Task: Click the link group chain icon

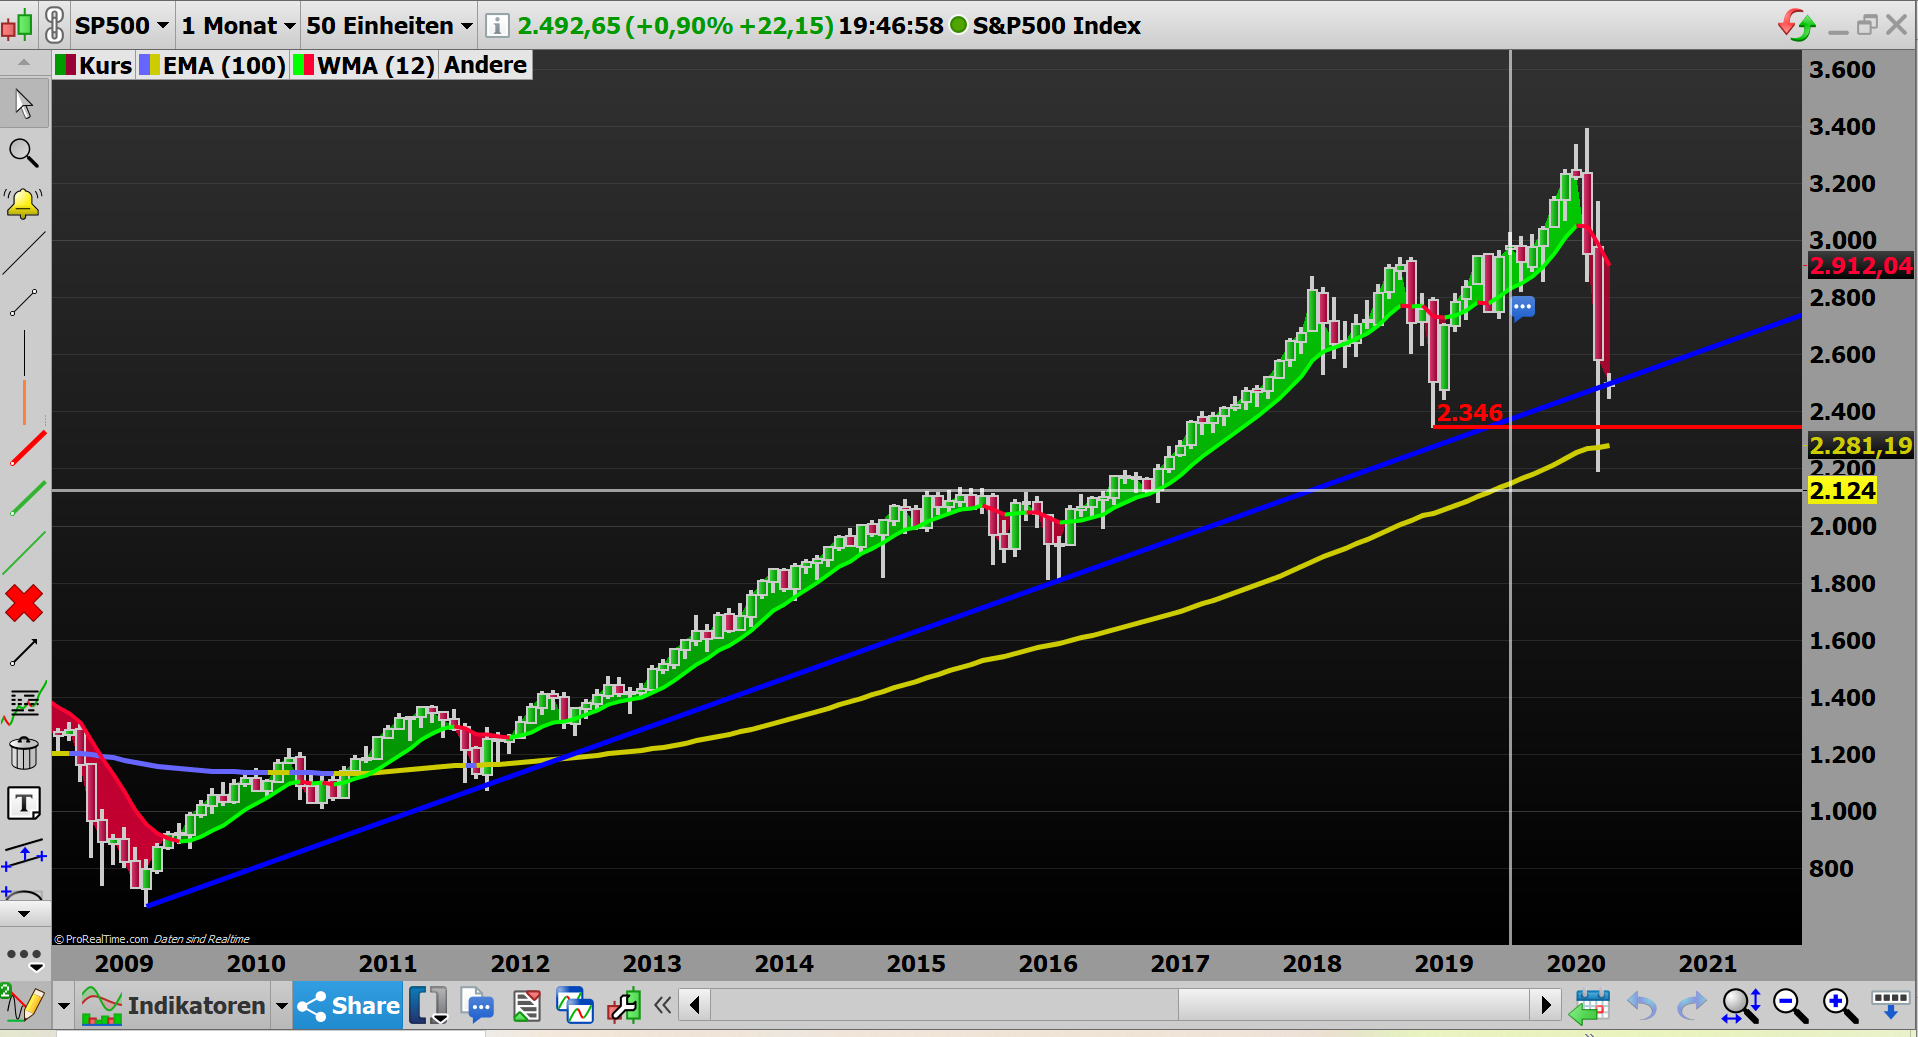Action: (54, 25)
